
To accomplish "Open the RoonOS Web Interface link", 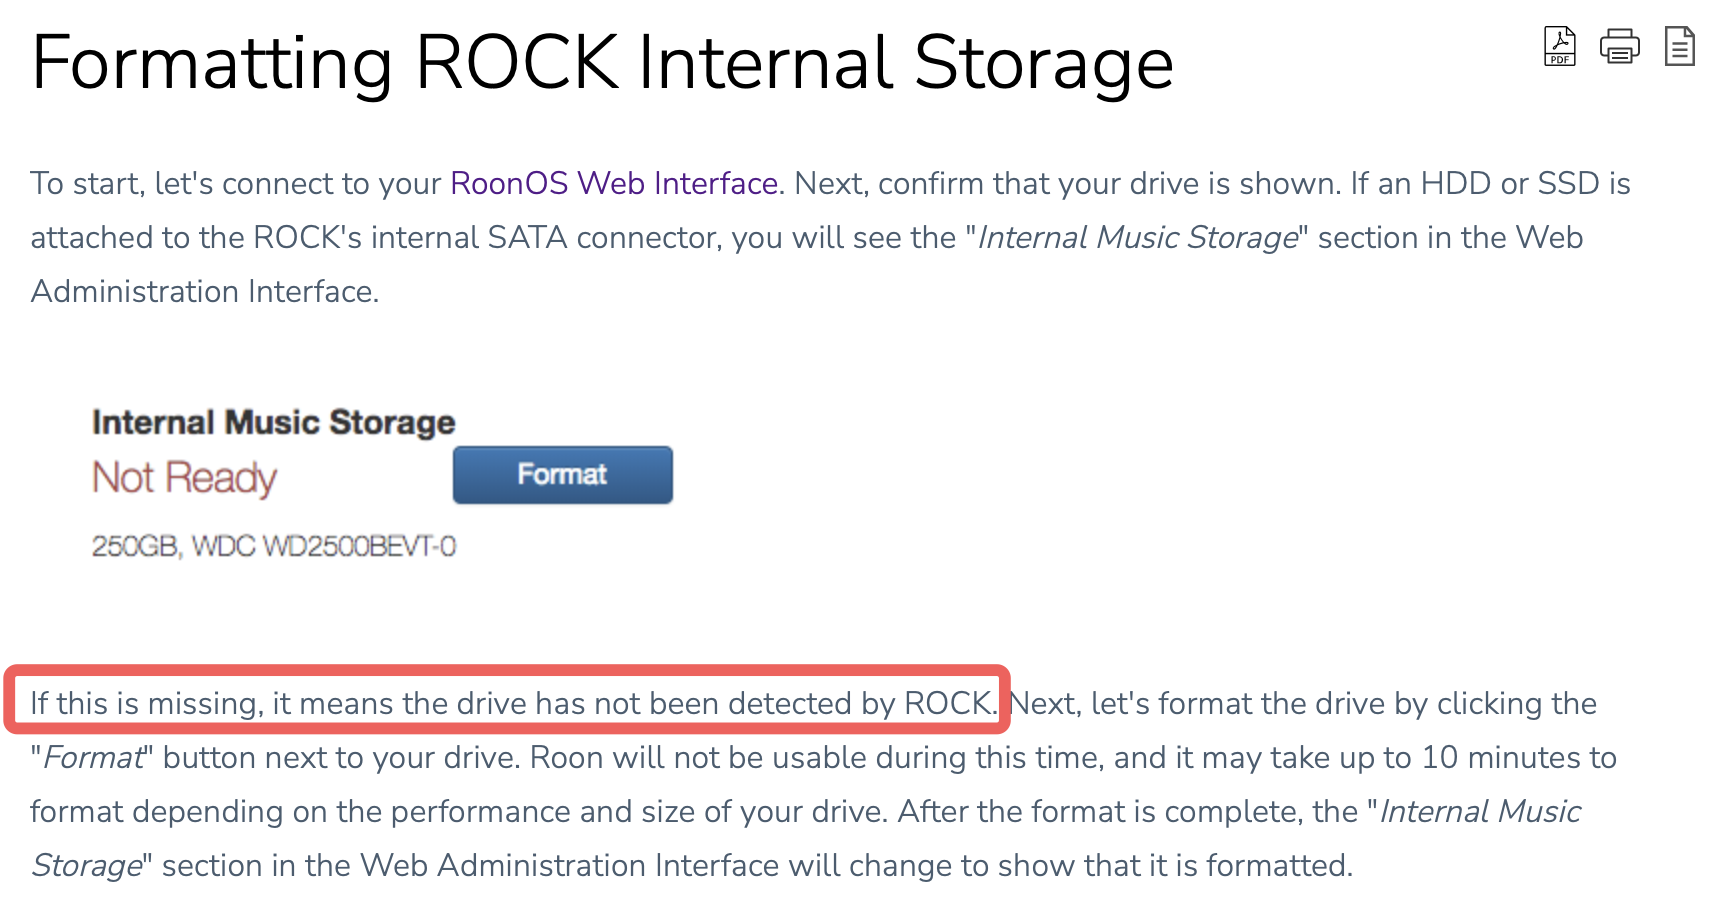I will (614, 184).
